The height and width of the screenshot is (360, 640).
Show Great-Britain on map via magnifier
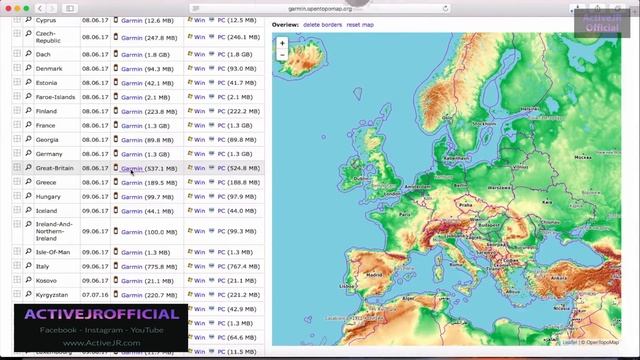[x=28, y=167]
